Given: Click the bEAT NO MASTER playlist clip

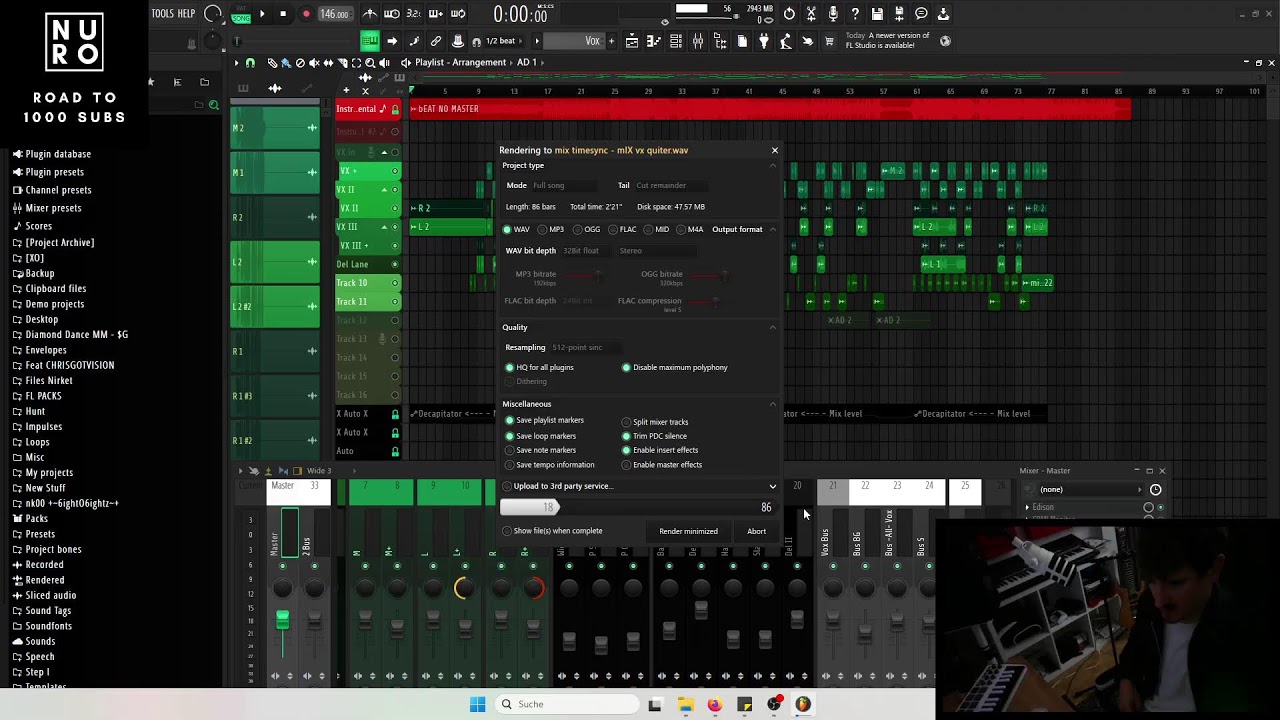Looking at the screenshot, I should [770, 109].
